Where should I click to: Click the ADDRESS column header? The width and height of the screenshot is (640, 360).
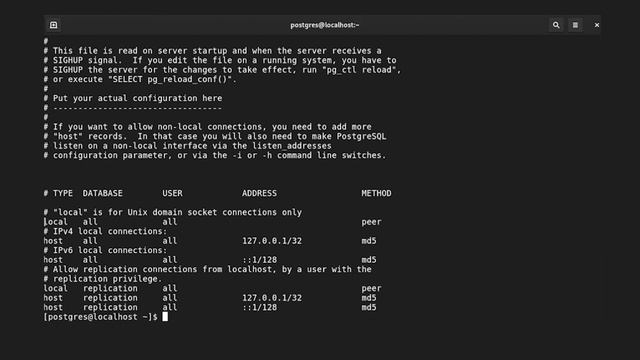pyautogui.click(x=259, y=193)
